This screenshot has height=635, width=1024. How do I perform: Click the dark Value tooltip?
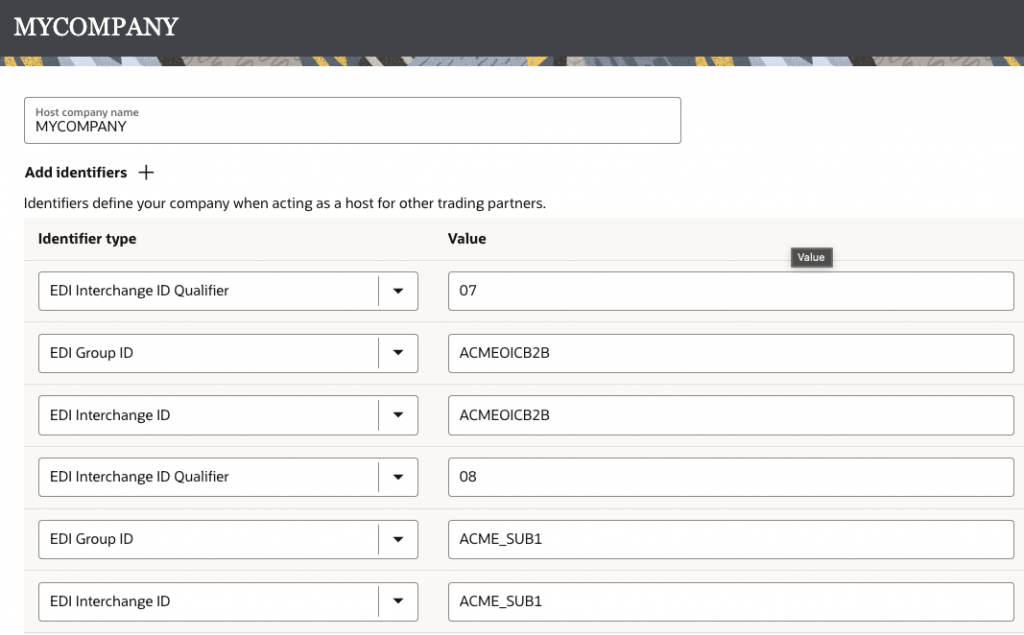pos(811,257)
